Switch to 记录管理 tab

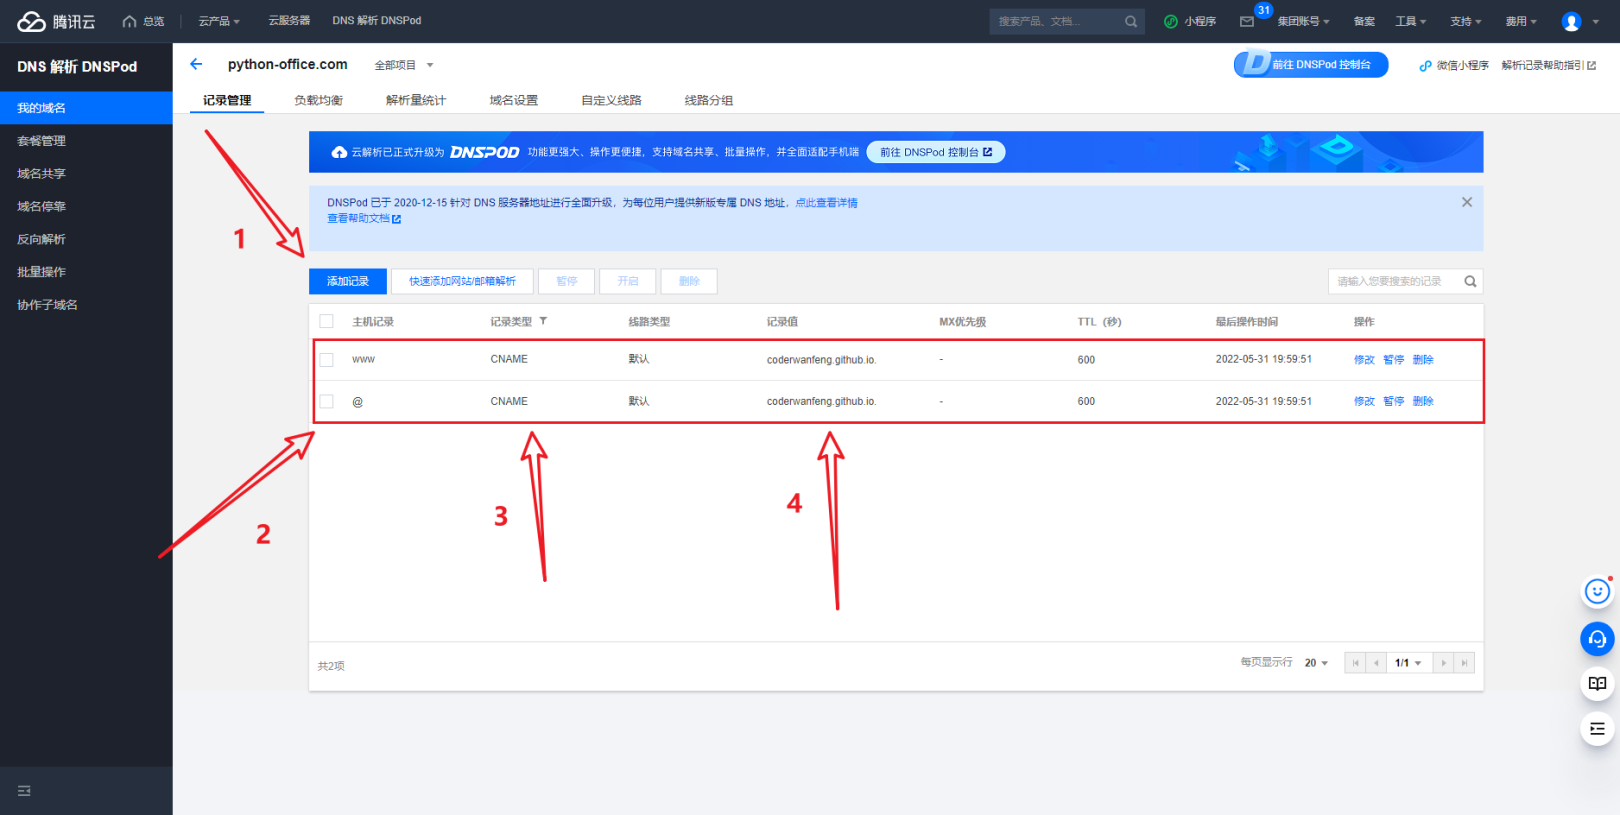click(227, 100)
